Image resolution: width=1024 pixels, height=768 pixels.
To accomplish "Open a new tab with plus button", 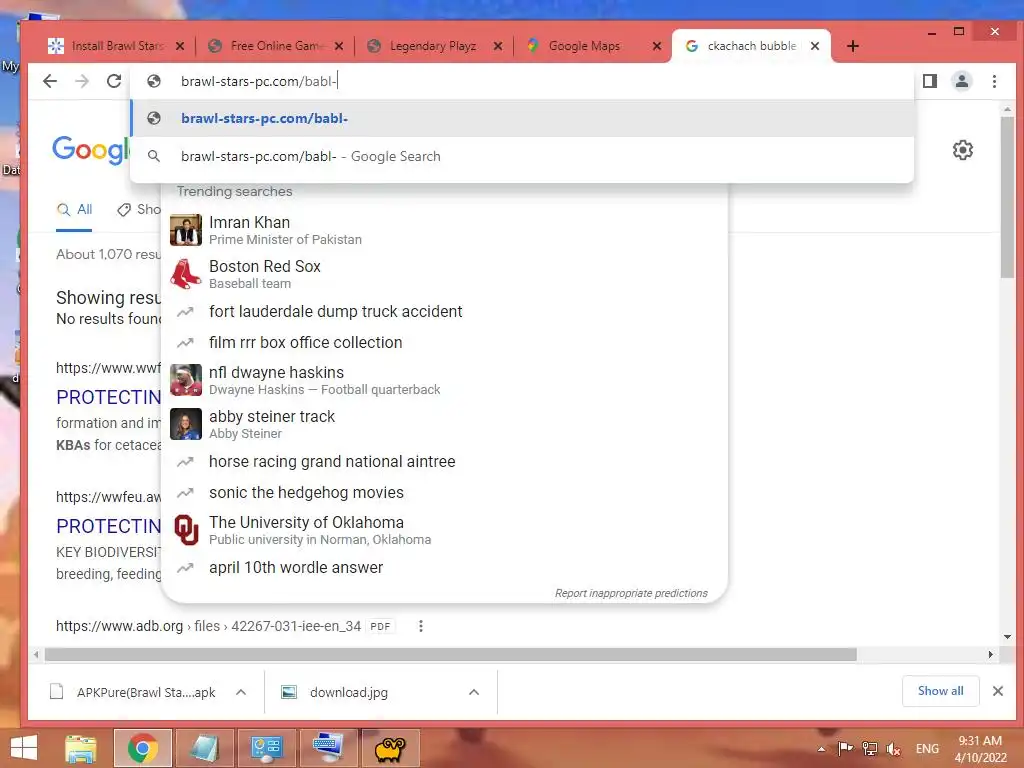I will click(x=853, y=46).
